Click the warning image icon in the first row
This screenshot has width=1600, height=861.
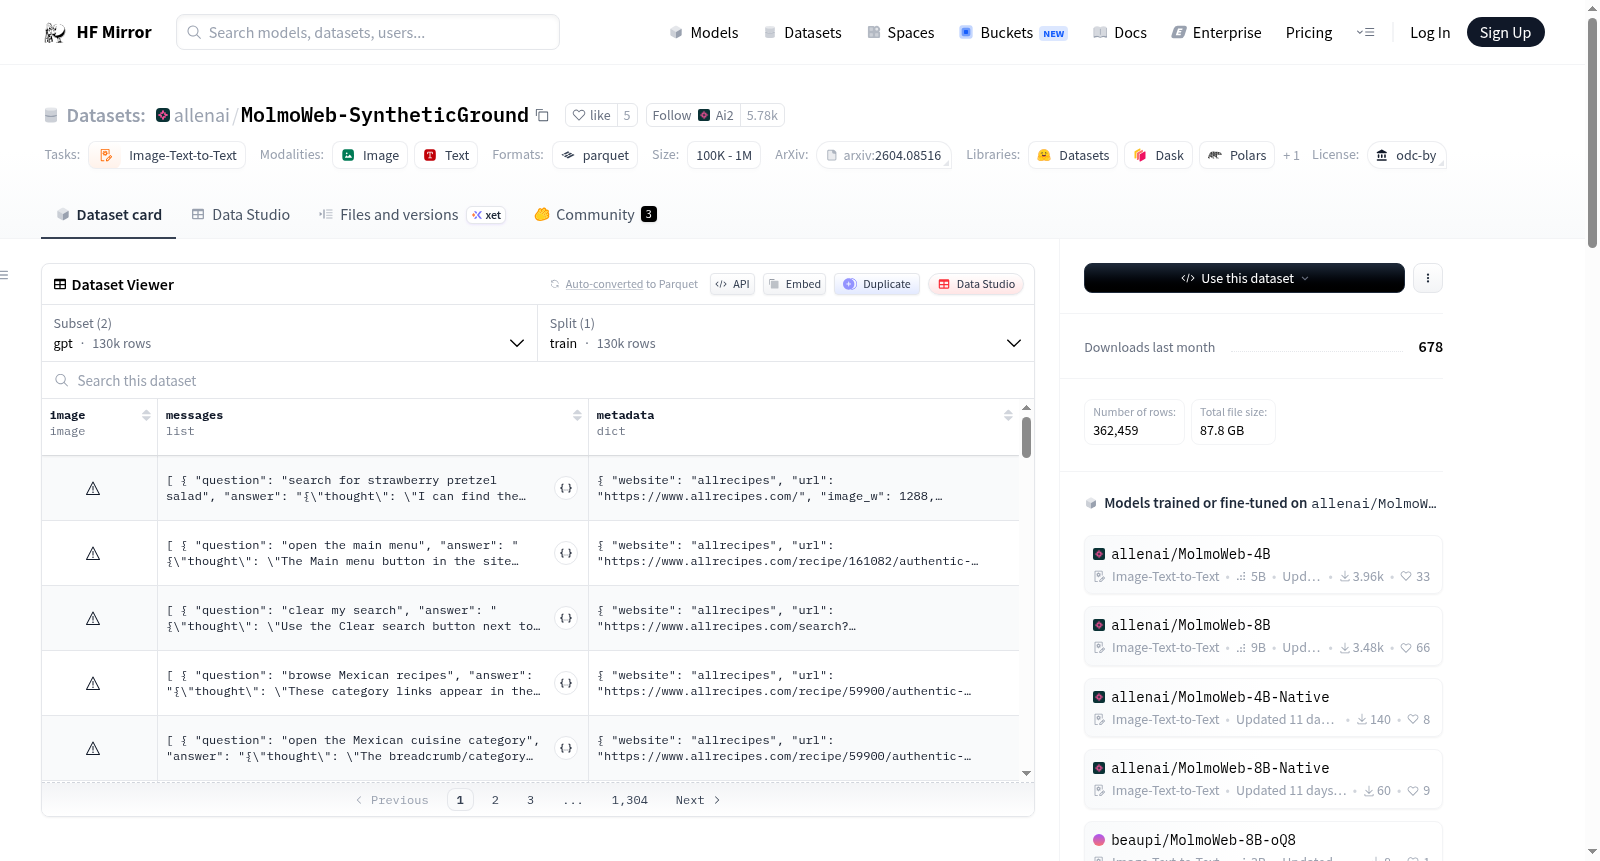[93, 488]
